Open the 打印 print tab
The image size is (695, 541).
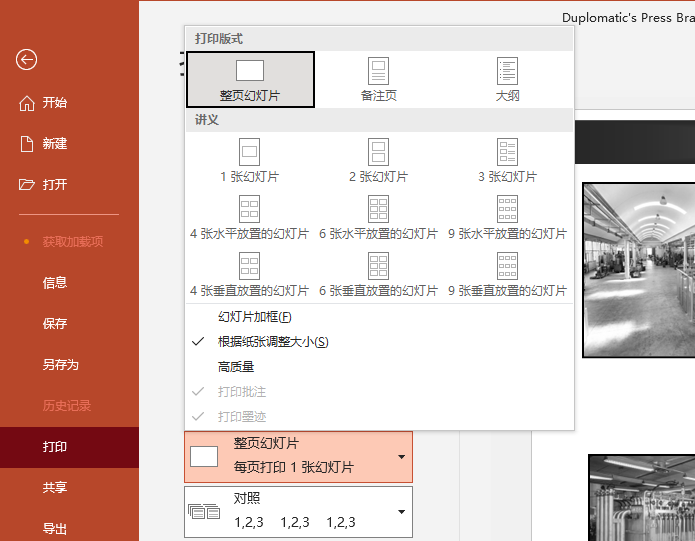click(x=69, y=447)
